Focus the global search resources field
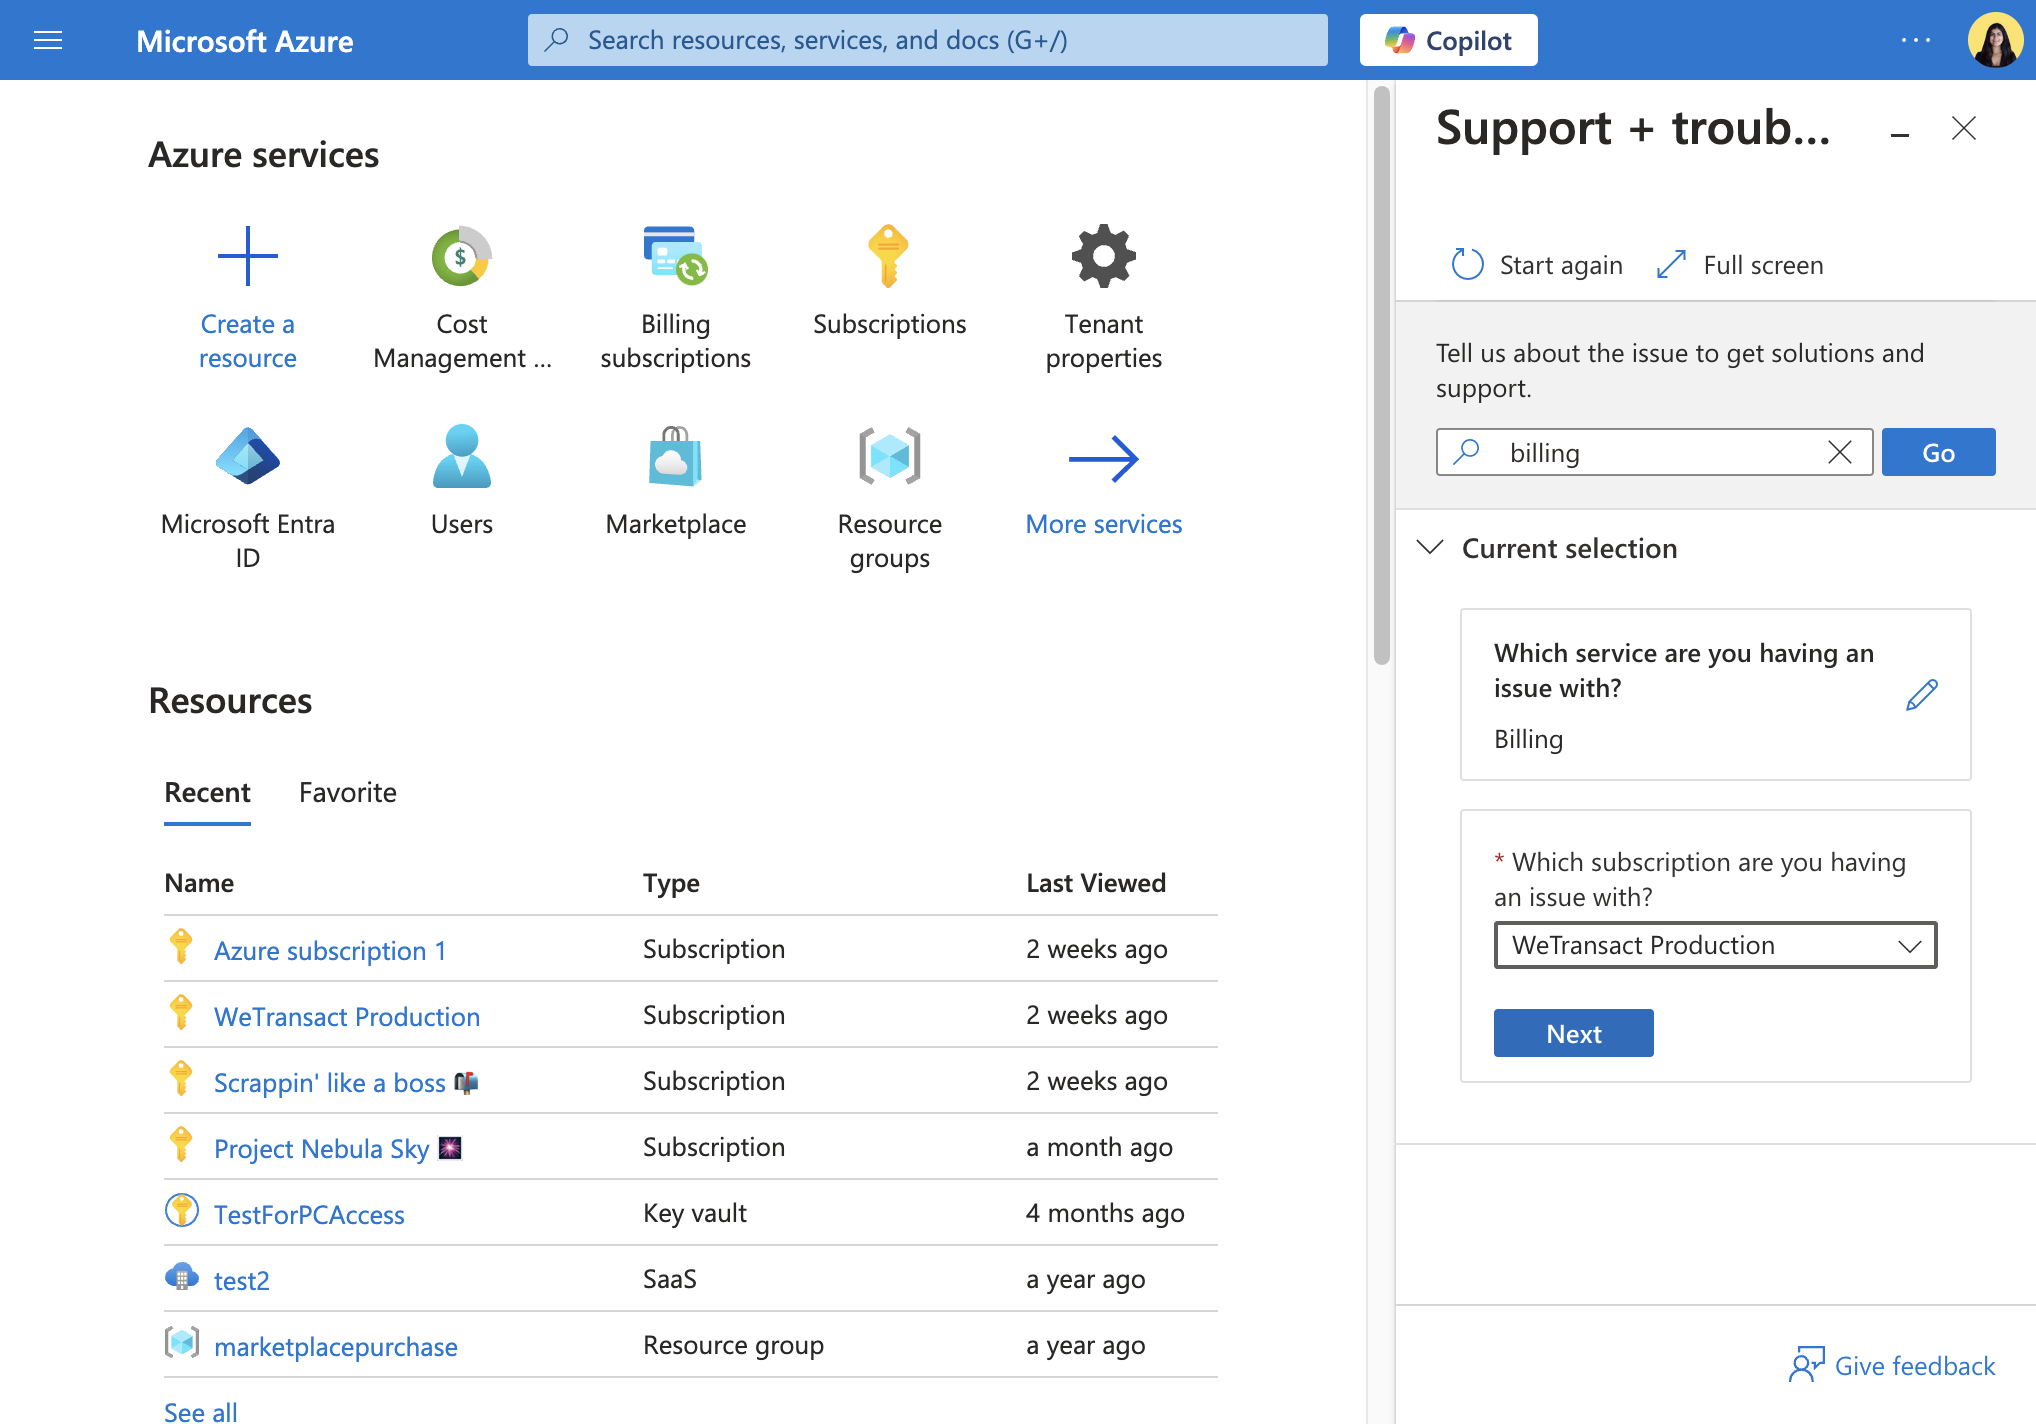The image size is (2036, 1424). (x=928, y=40)
